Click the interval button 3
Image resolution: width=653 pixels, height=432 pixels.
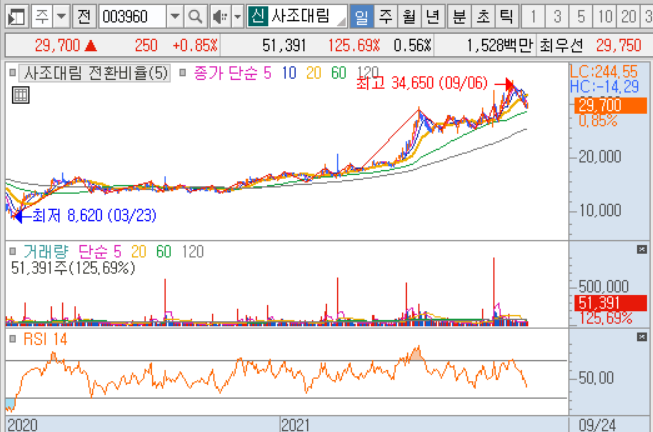557,17
